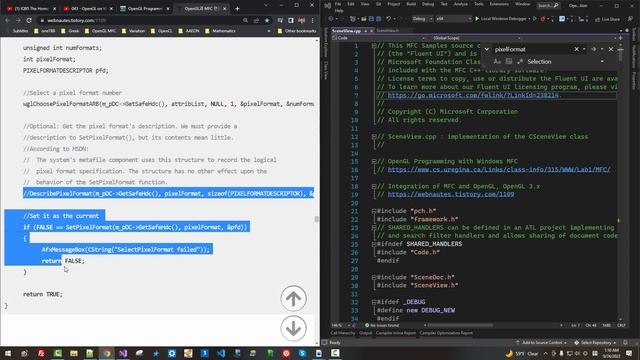This screenshot has width=640, height=360.
Task: Open the Build menu in Visual Studio
Action: click(x=411, y=4)
